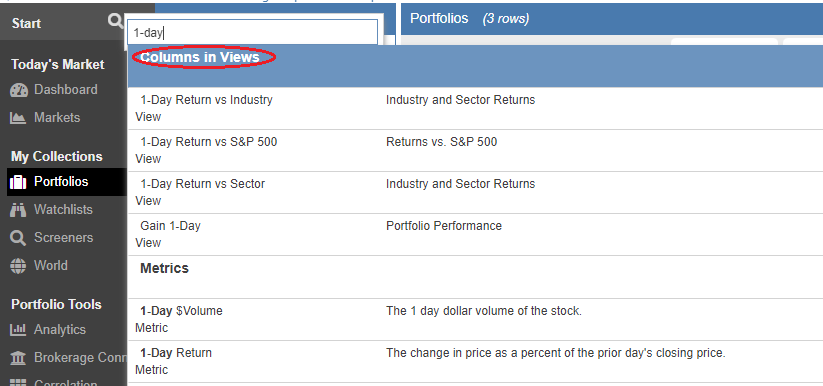Screen dimensions: 823x386
Task: Click the Analytics bar chart icon
Action: pyautogui.click(x=18, y=330)
